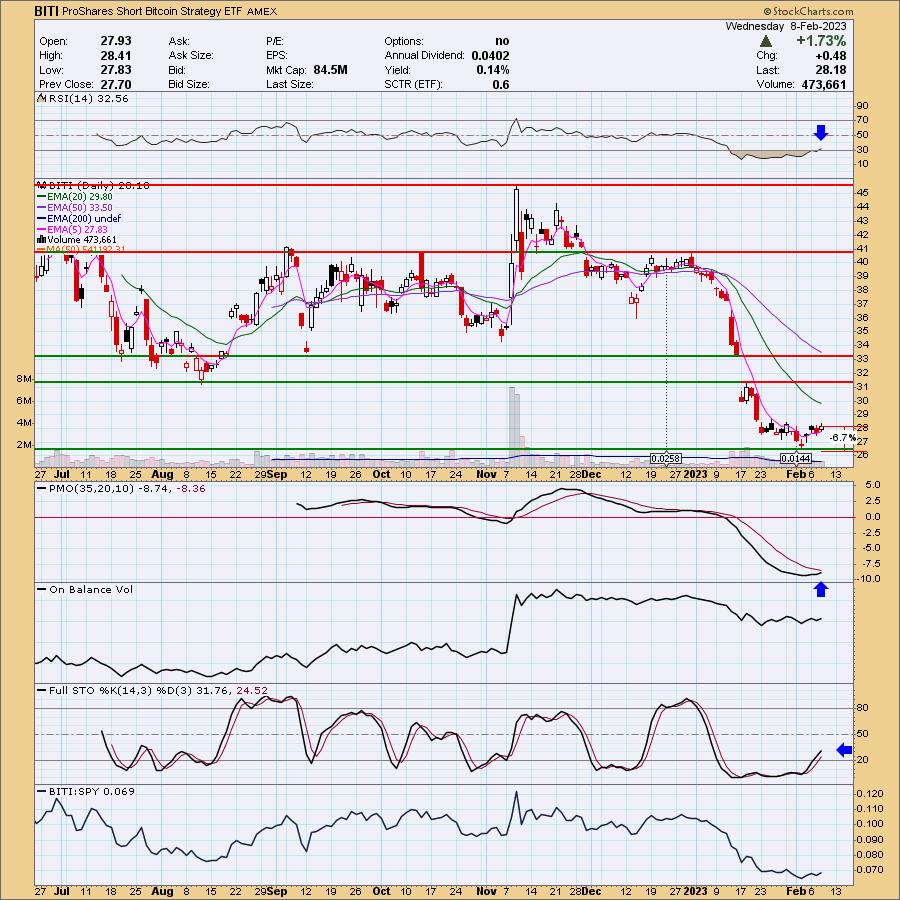Click the RSI(14) 32.56 indicator label

(x=88, y=98)
